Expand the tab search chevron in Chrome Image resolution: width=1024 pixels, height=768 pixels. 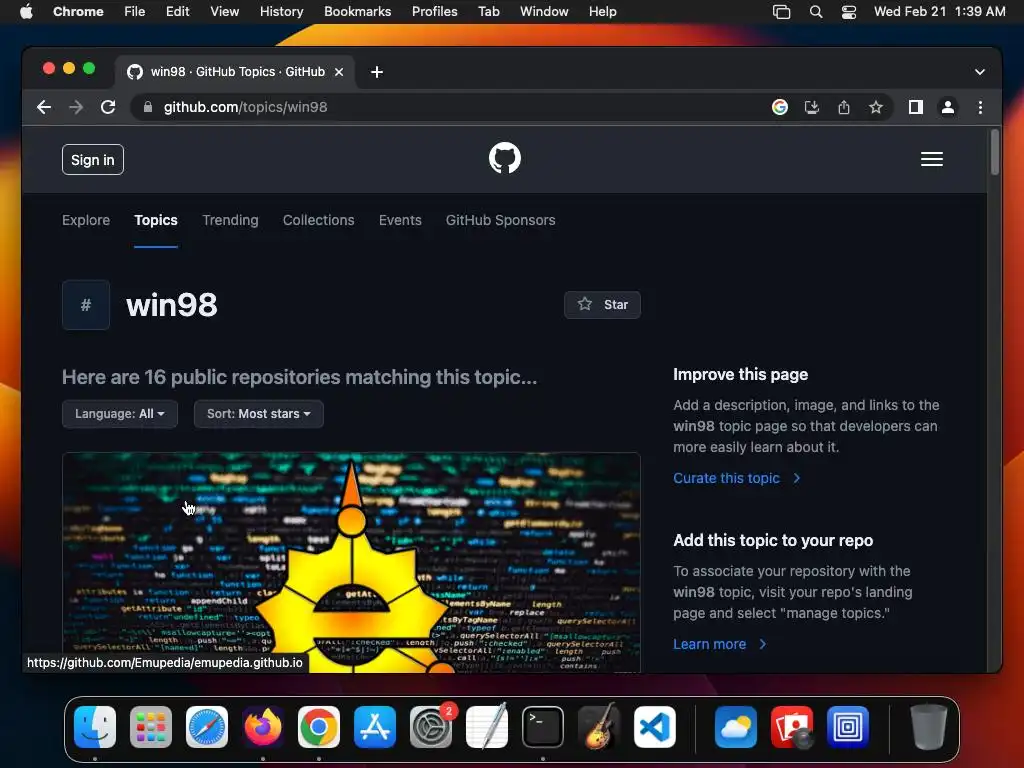click(x=980, y=72)
